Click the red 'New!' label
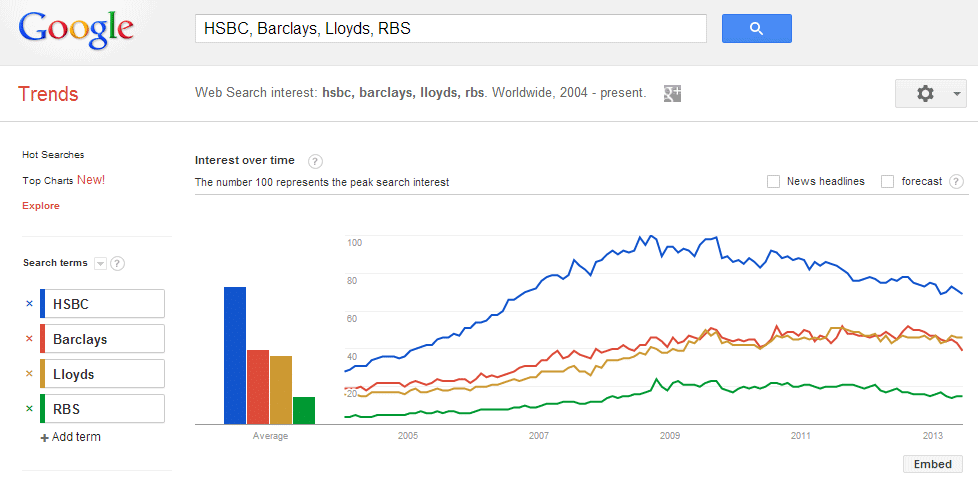Screen dimensions: 978x486 (x=91, y=180)
